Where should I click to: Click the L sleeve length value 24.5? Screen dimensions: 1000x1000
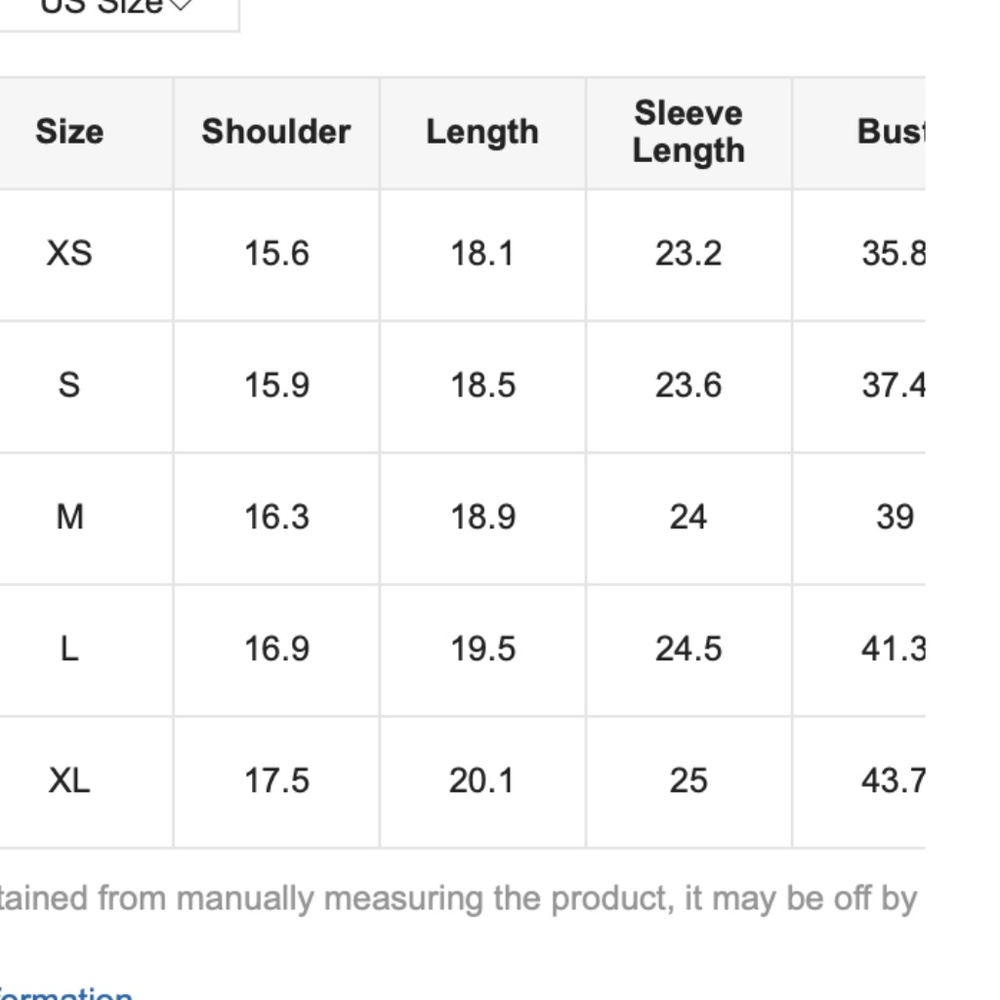[688, 649]
